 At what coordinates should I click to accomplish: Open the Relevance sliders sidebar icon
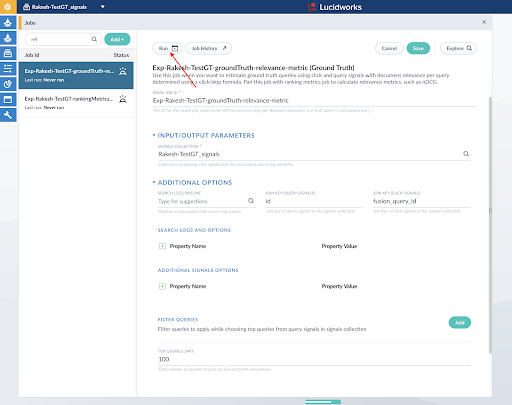[x=8, y=69]
